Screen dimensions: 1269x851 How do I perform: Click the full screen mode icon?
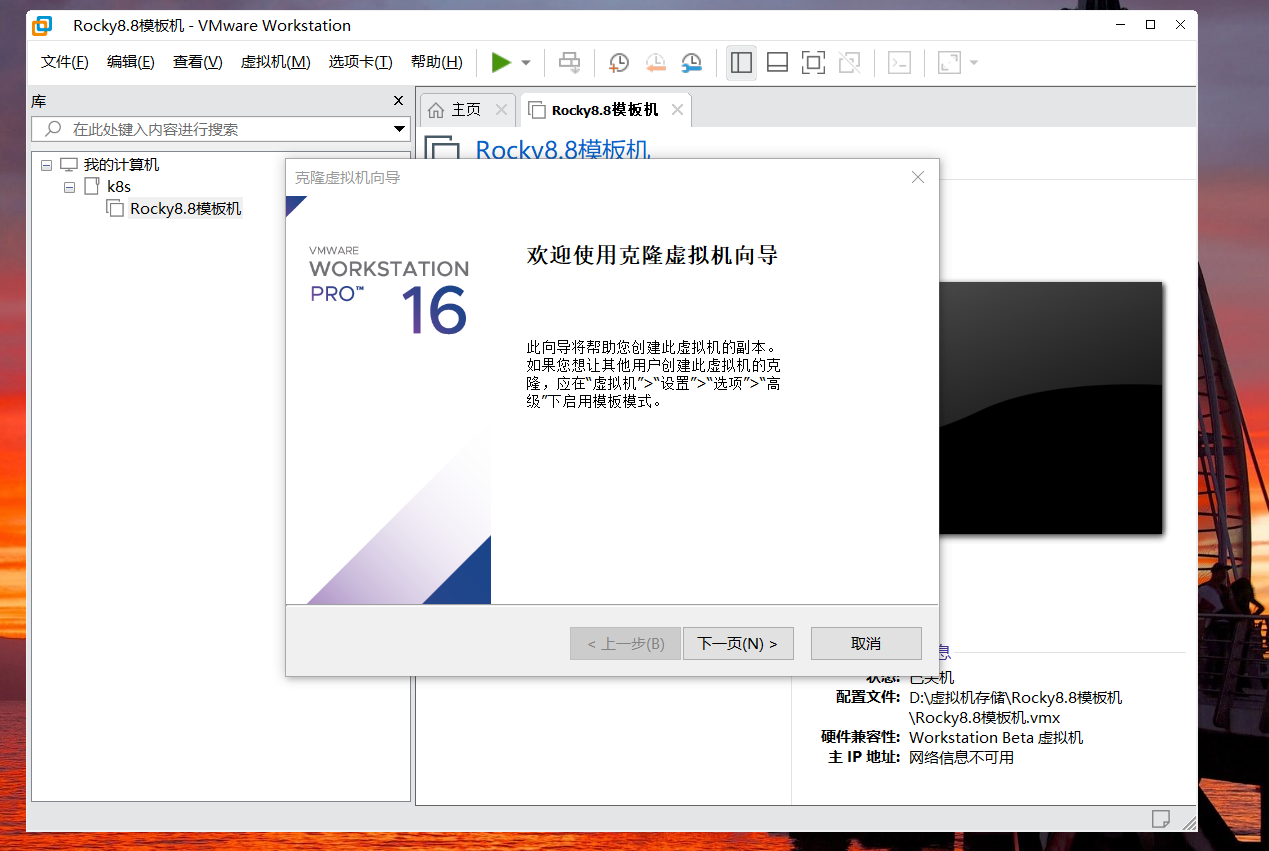click(x=813, y=63)
